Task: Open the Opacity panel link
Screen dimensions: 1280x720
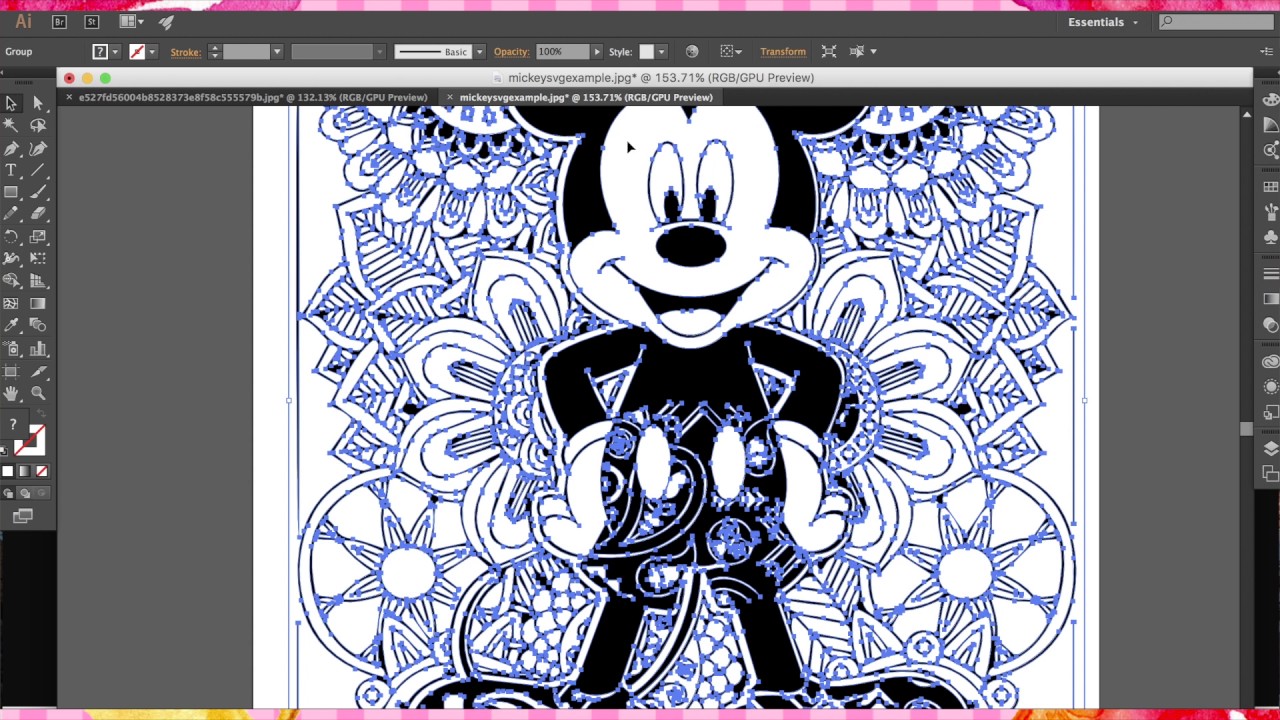Action: pos(511,52)
